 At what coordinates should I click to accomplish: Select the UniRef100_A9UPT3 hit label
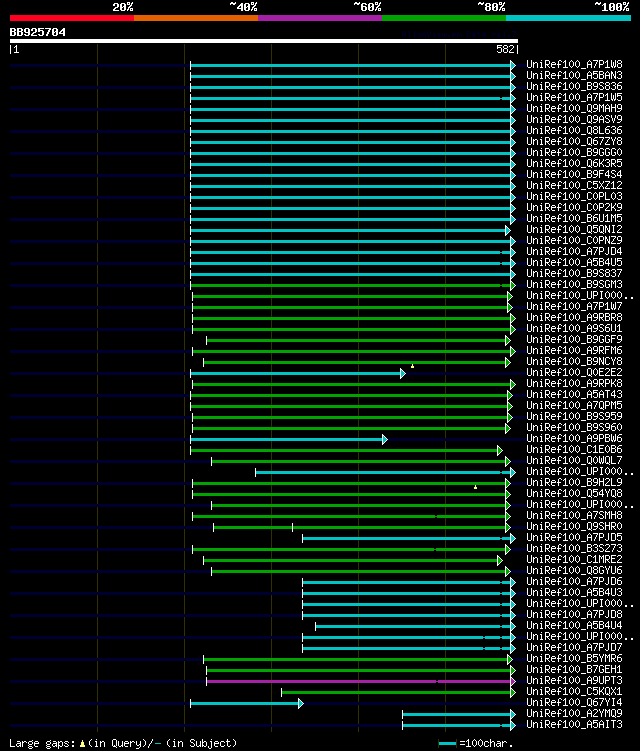[x=574, y=680]
